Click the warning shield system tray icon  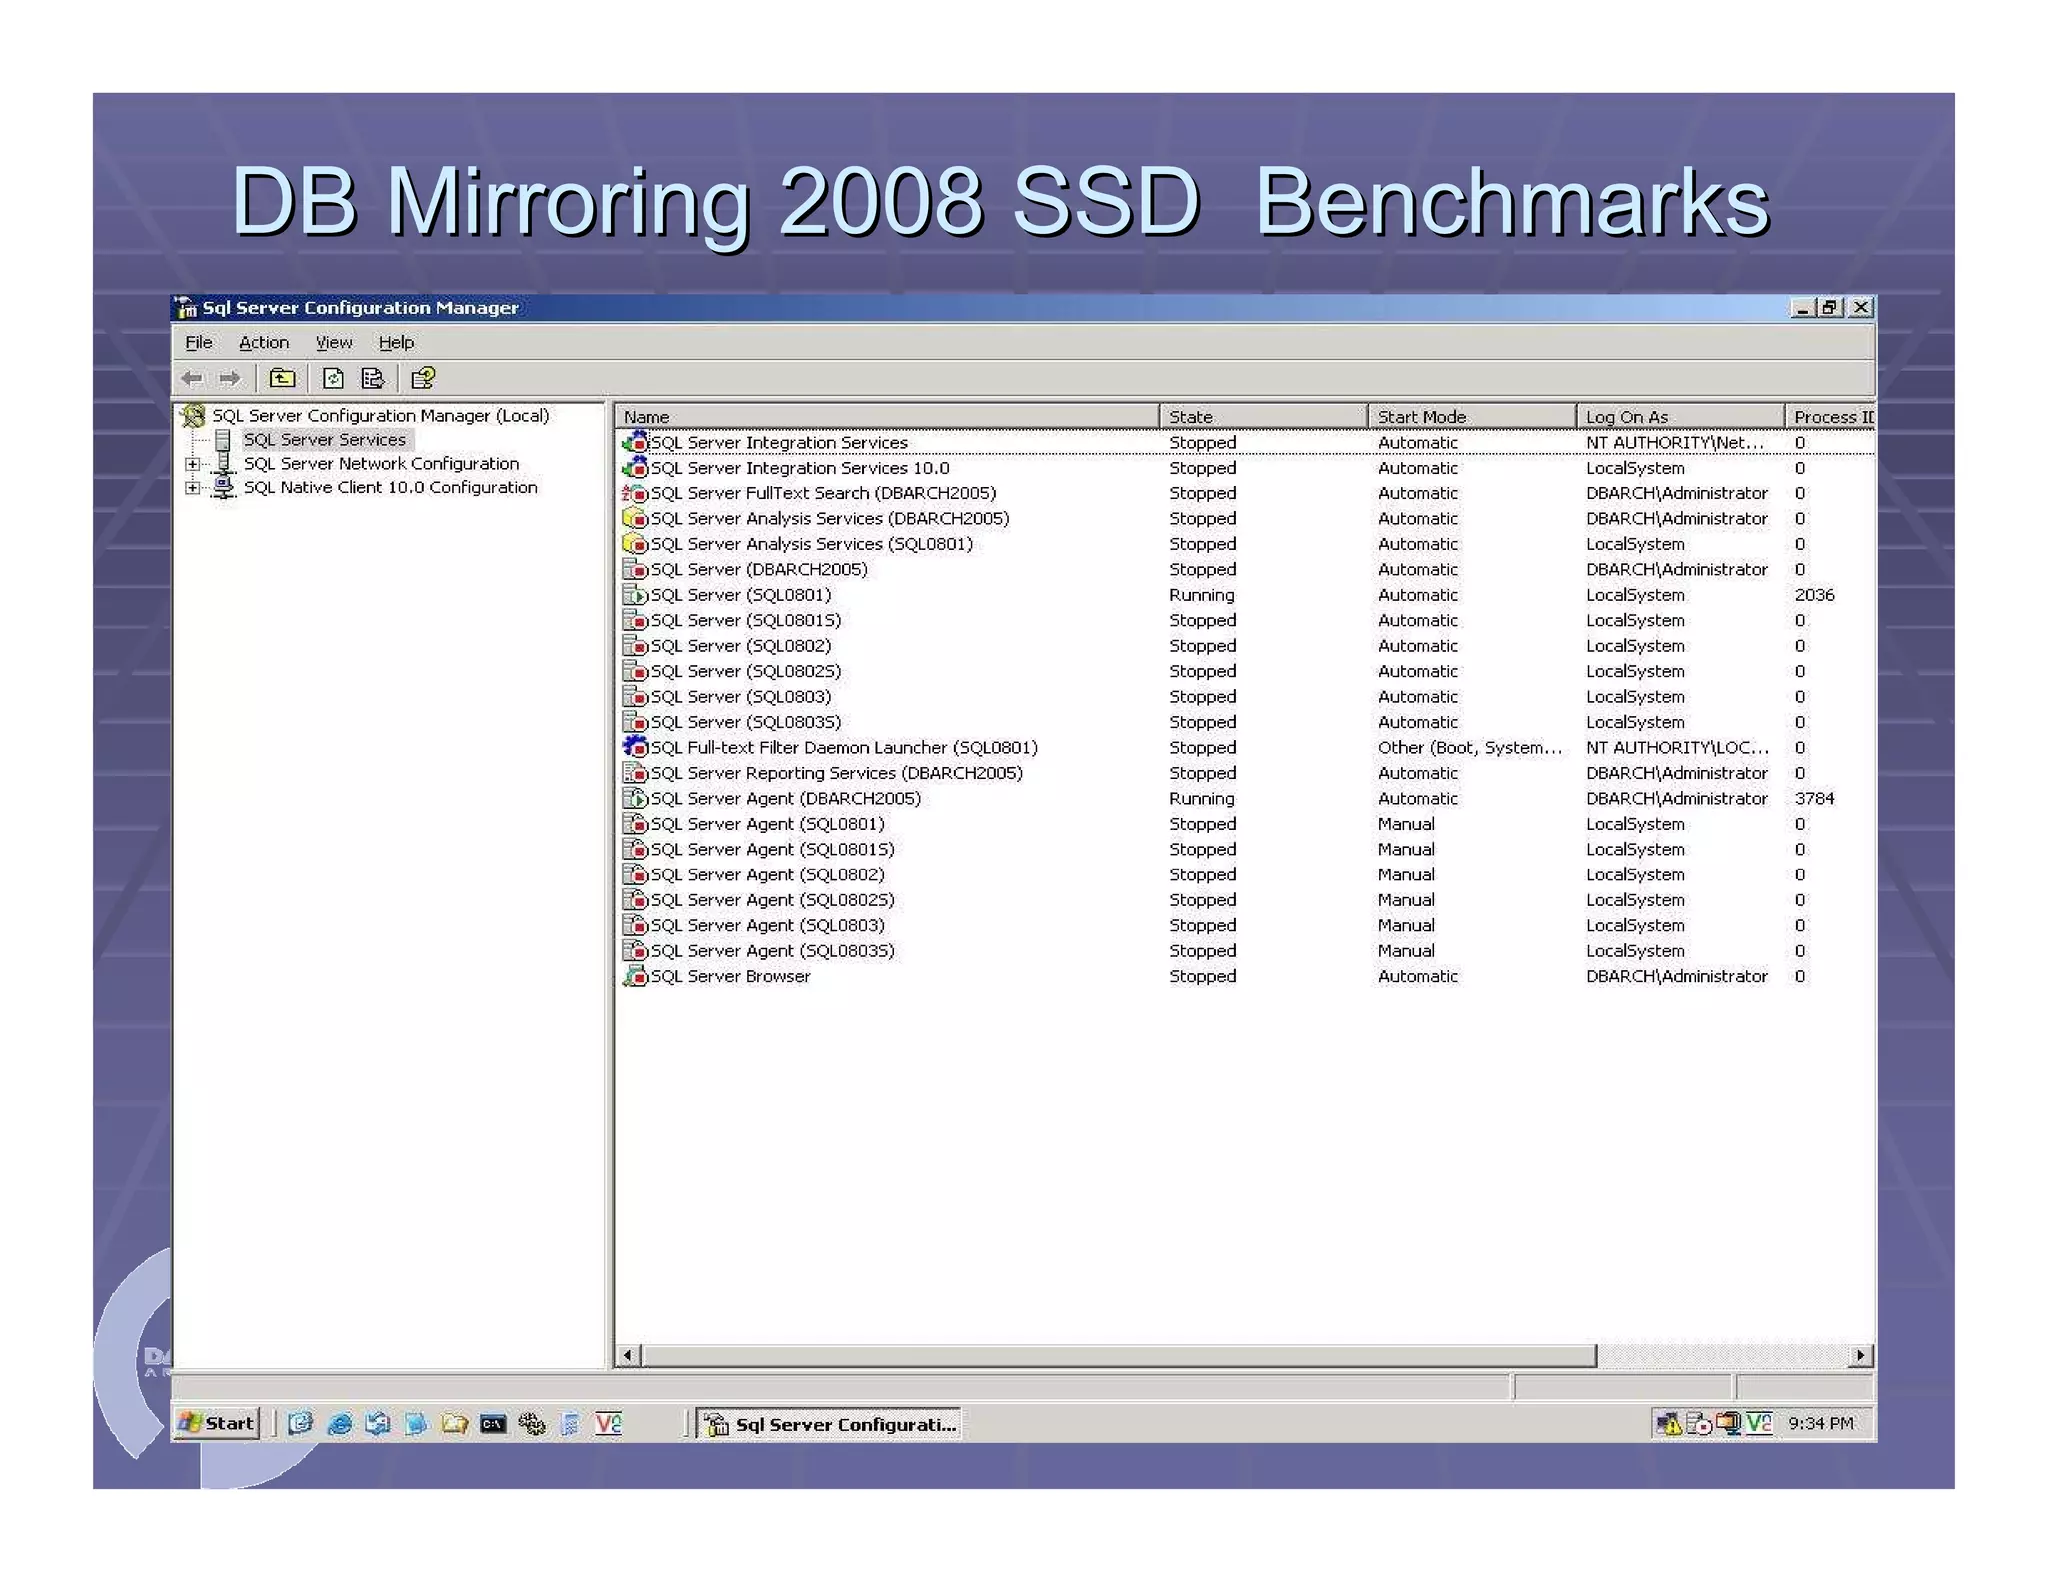[1669, 1423]
